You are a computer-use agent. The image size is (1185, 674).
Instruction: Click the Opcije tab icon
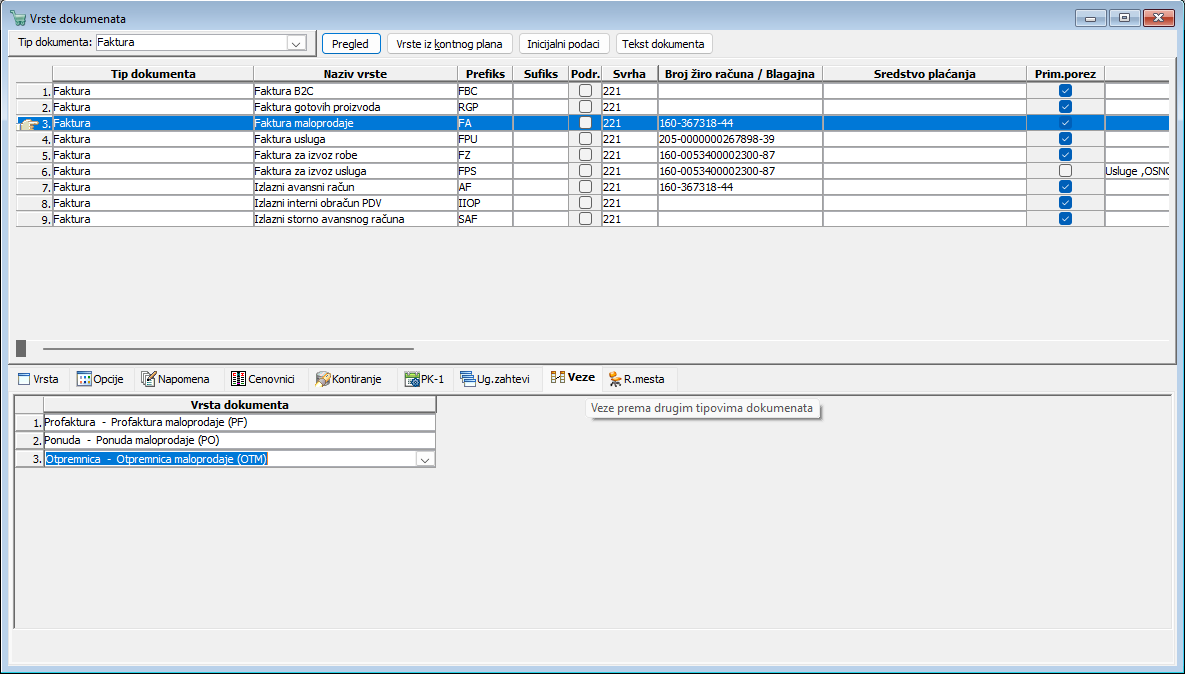pyautogui.click(x=84, y=379)
